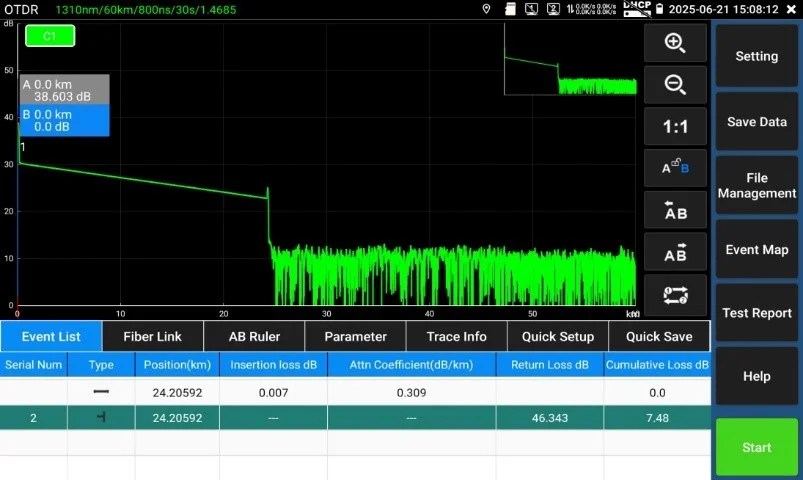Screen dimensions: 803x480
Task: Select cursor B readout box
Action: [x=65, y=120]
